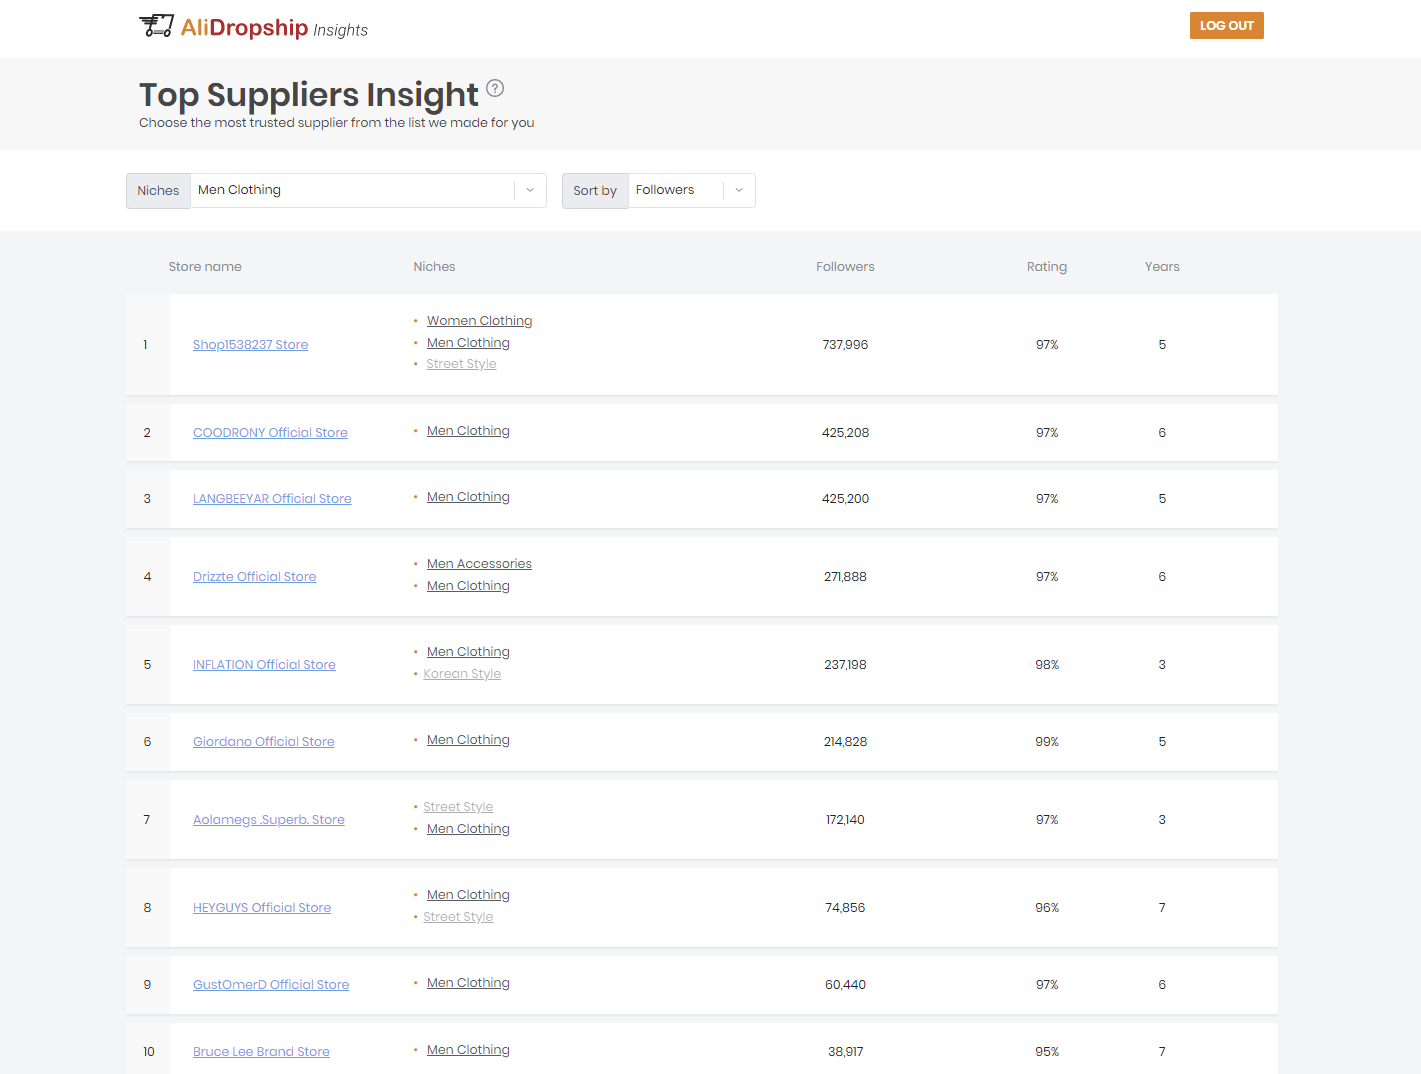Click Street Style under Shop1538237 Store
The image size is (1421, 1074).
461,364
